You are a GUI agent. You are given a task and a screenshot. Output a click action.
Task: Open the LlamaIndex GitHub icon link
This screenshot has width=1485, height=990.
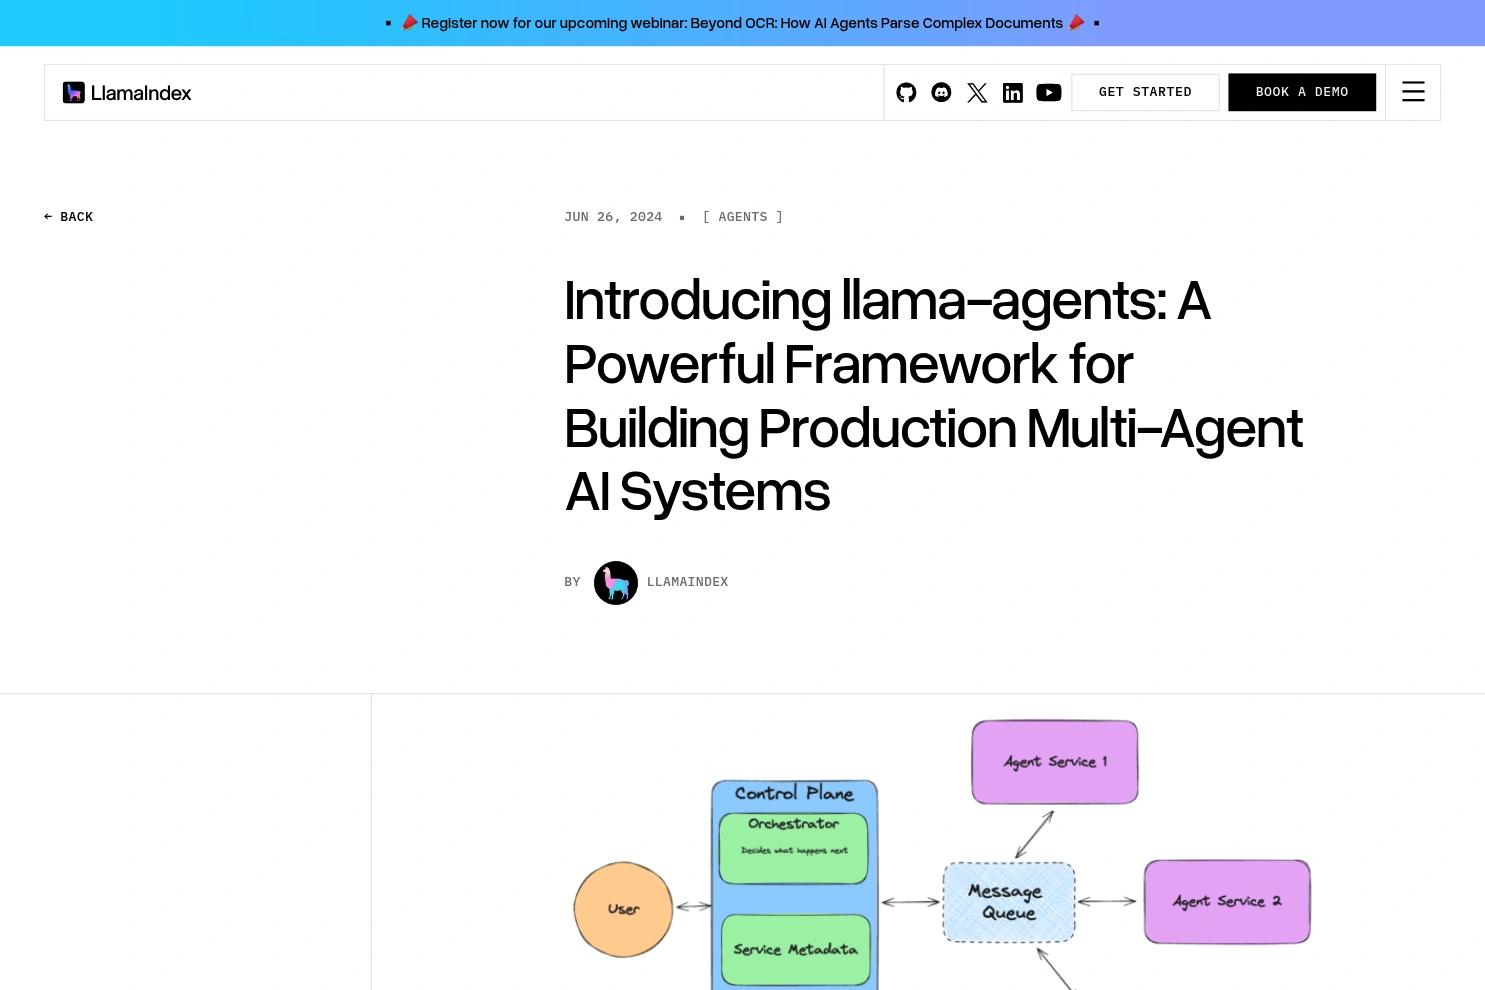(x=906, y=92)
